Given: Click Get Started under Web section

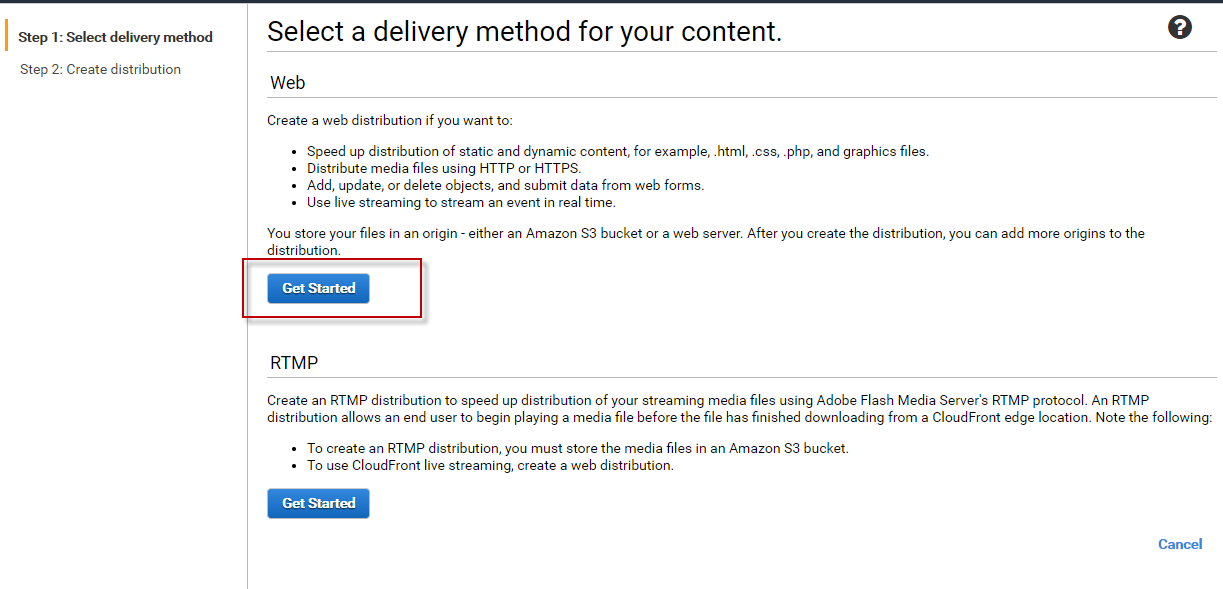Looking at the screenshot, I should (x=318, y=288).
